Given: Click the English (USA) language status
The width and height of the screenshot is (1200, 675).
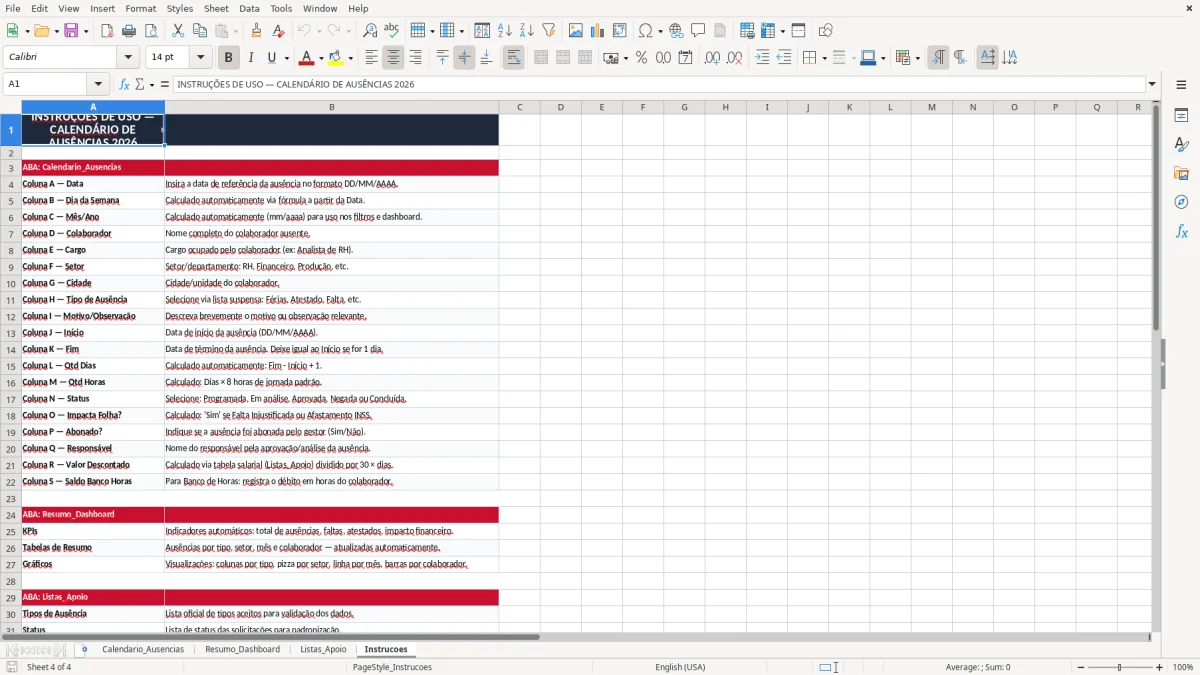Looking at the screenshot, I should click(x=680, y=667).
